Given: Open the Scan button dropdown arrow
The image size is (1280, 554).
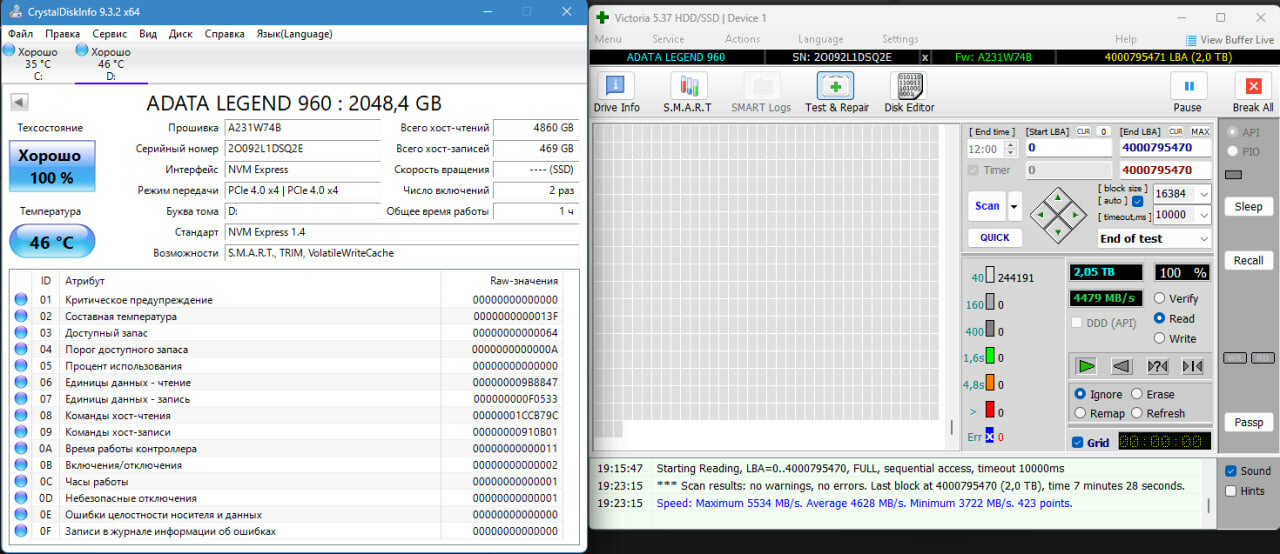Looking at the screenshot, I should coord(1015,206).
